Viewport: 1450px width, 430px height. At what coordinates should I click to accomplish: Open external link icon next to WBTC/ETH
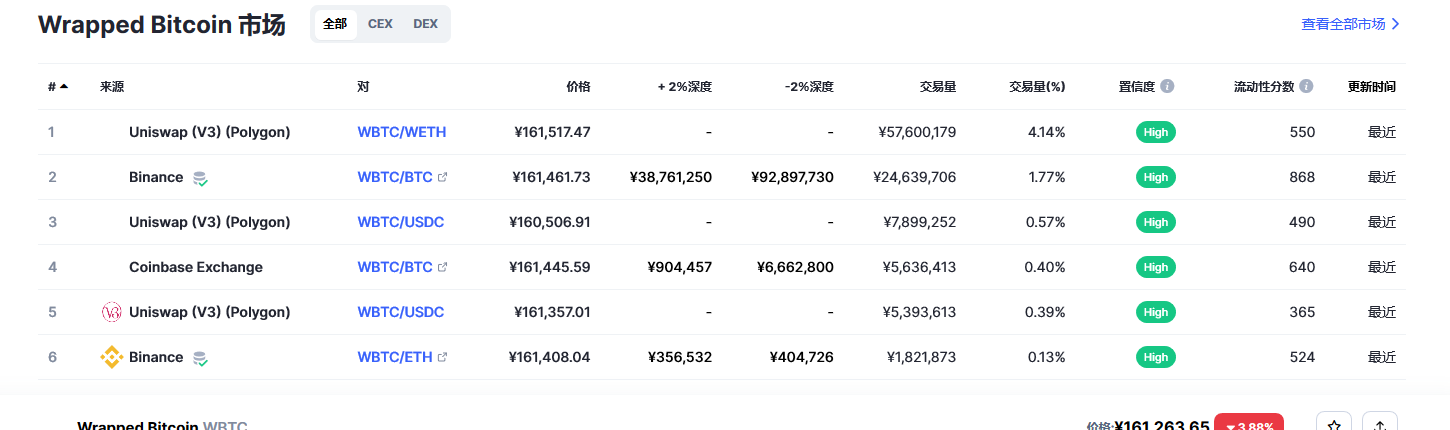(443, 357)
